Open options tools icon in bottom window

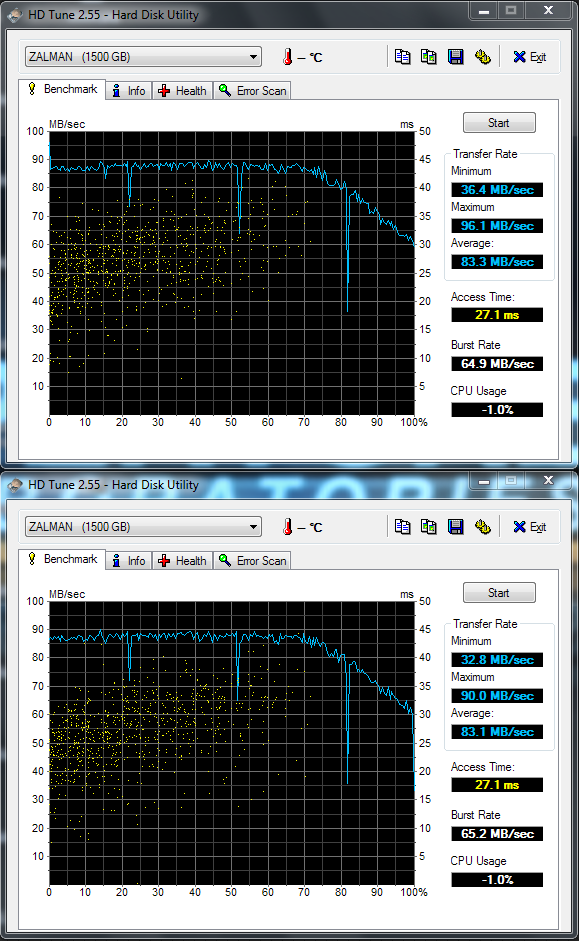[x=482, y=527]
